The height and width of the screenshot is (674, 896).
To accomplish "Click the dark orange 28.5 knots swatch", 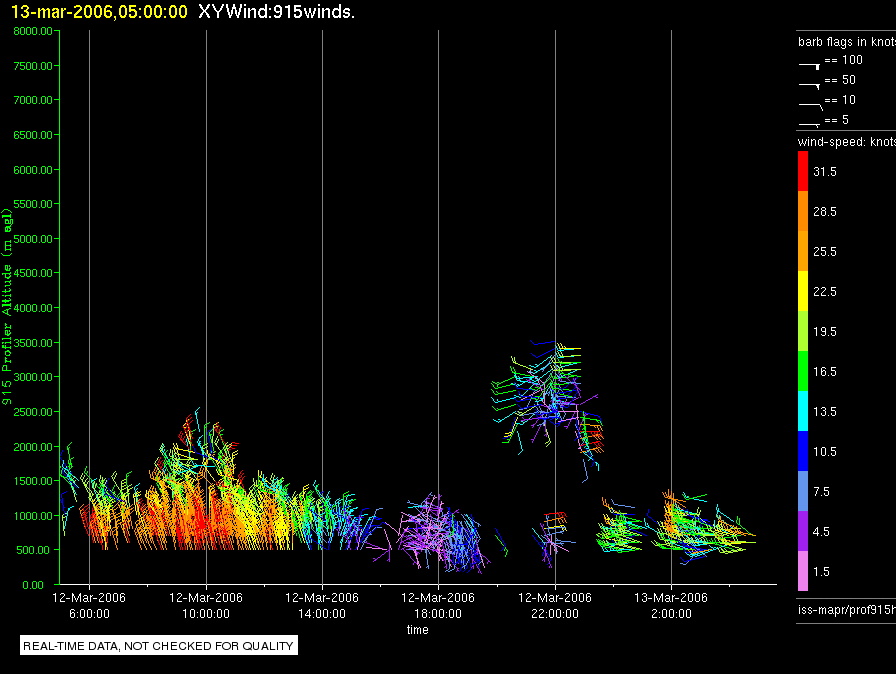I will click(x=803, y=211).
